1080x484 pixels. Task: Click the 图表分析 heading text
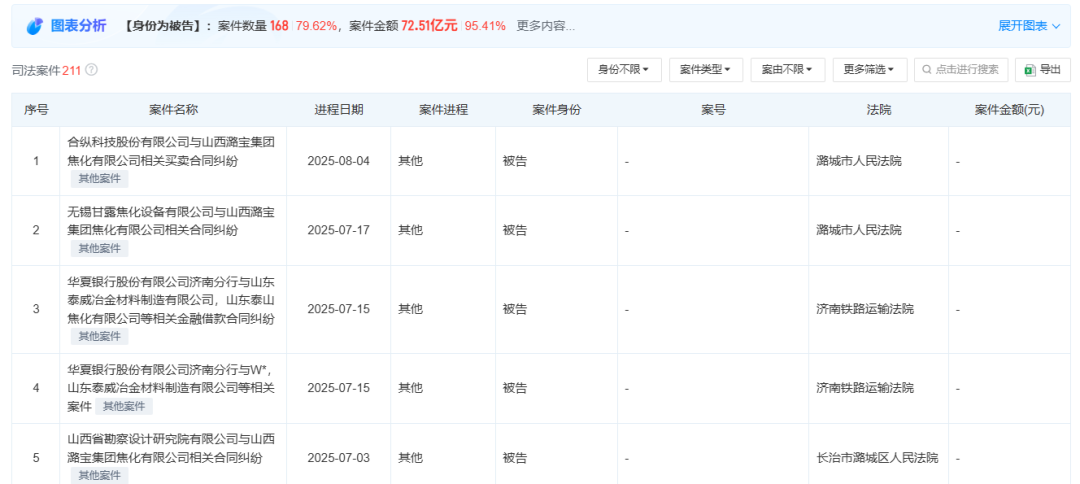coord(79,26)
